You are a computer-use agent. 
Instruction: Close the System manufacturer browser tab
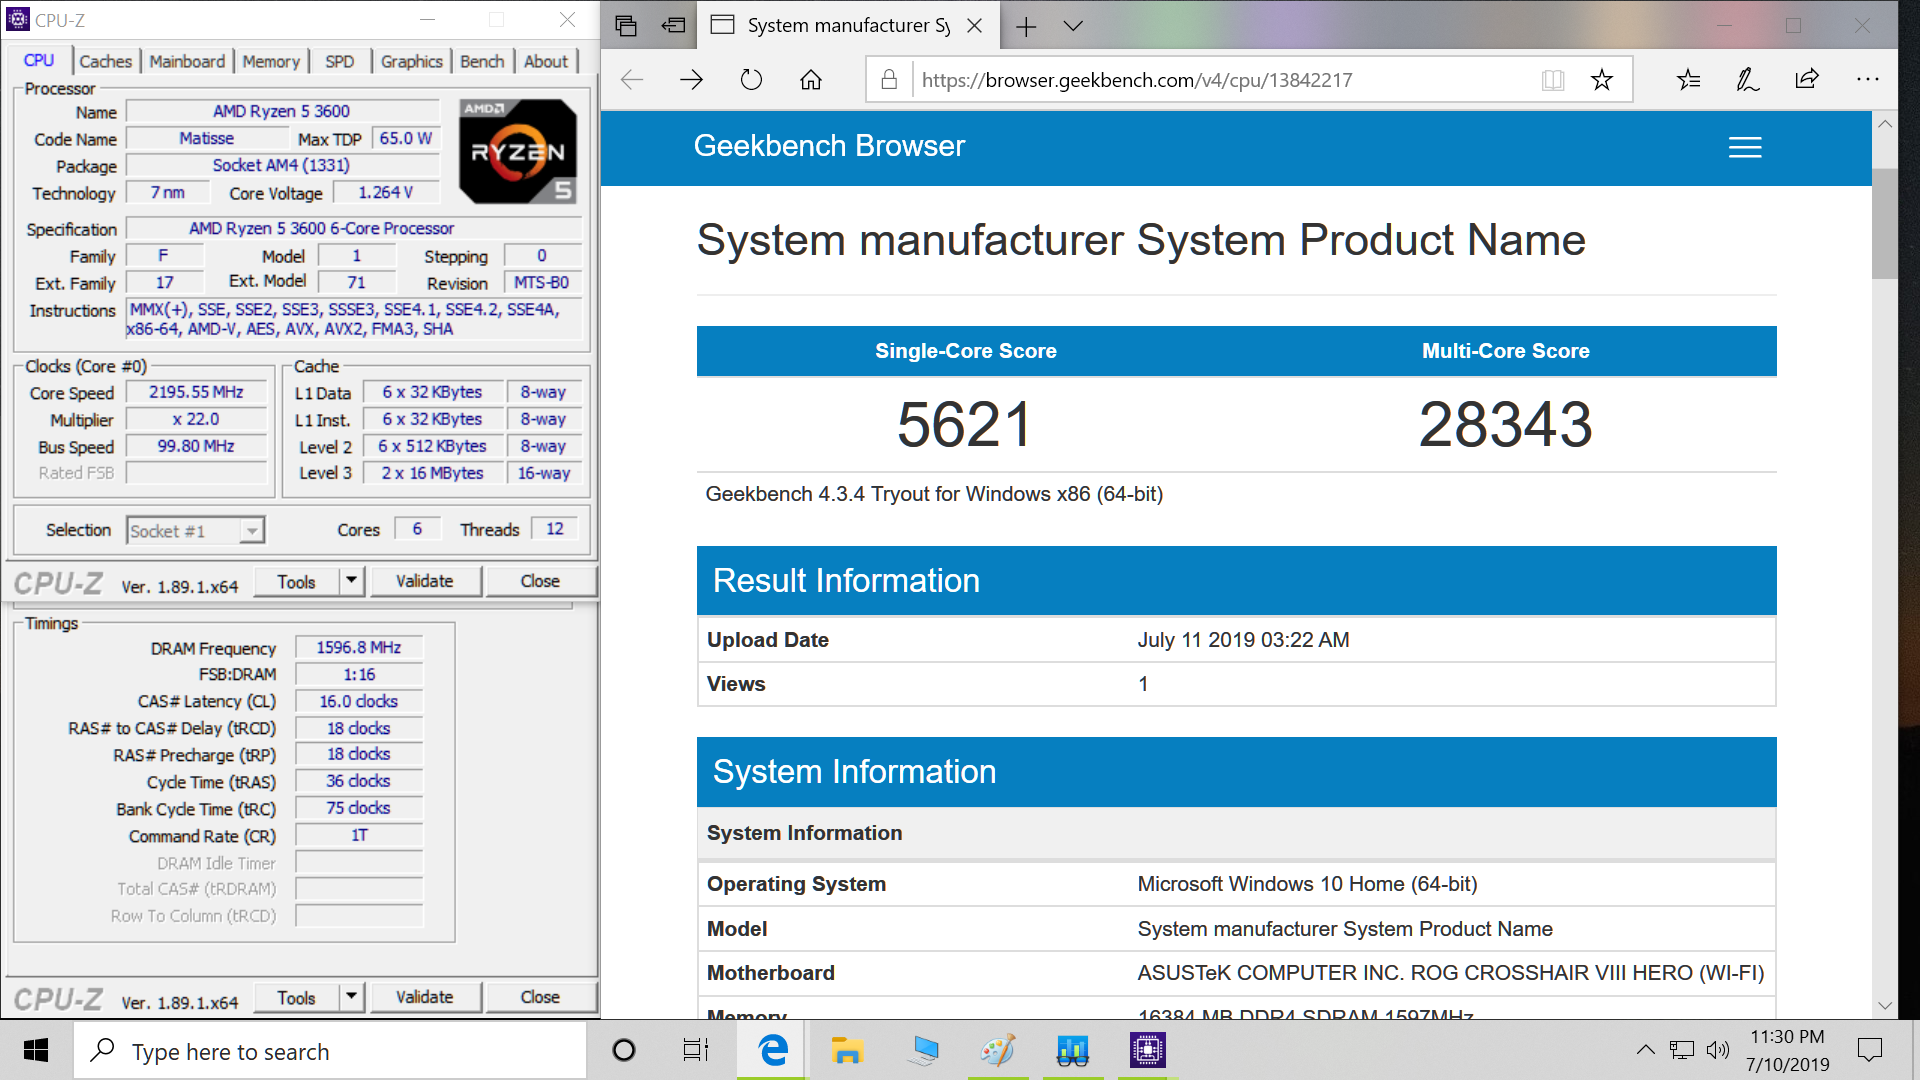tap(974, 26)
